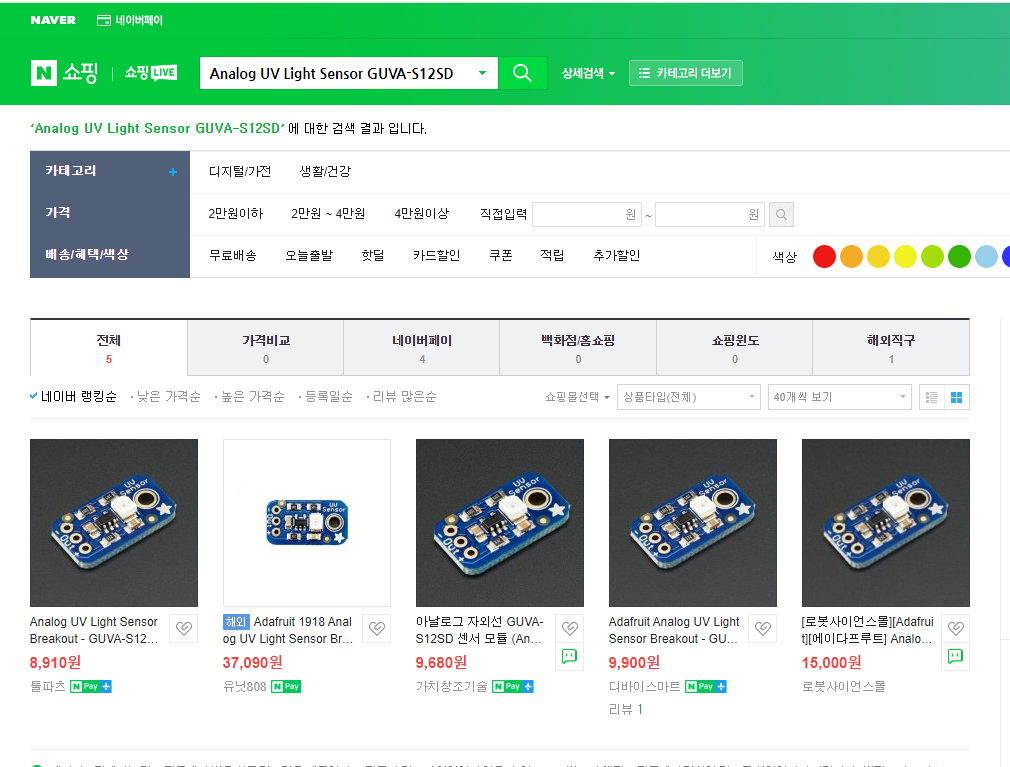Viewport: 1010px width, 767px height.
Task: Switch to grid view icon
Action: (957, 397)
